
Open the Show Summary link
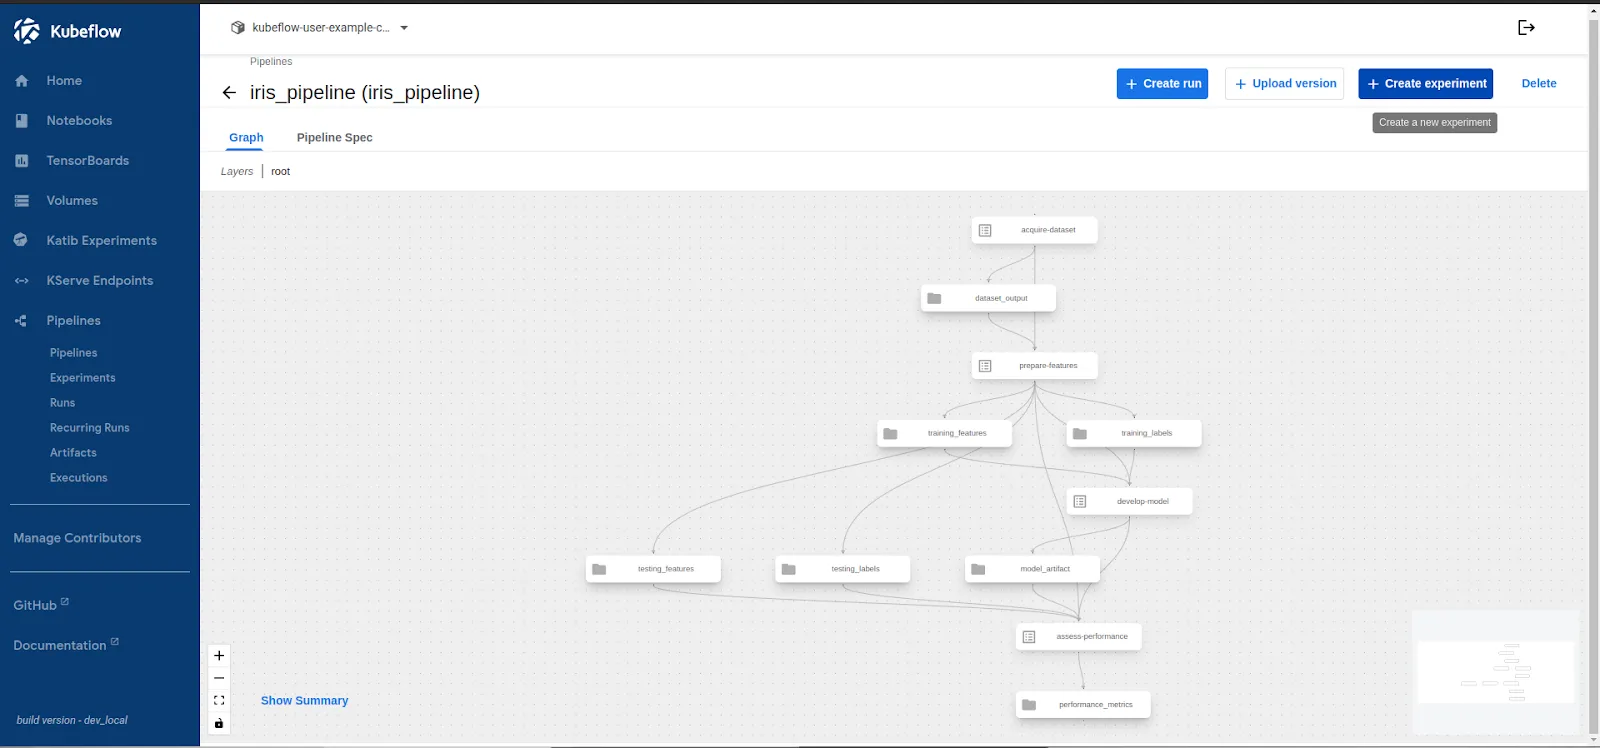tap(304, 701)
